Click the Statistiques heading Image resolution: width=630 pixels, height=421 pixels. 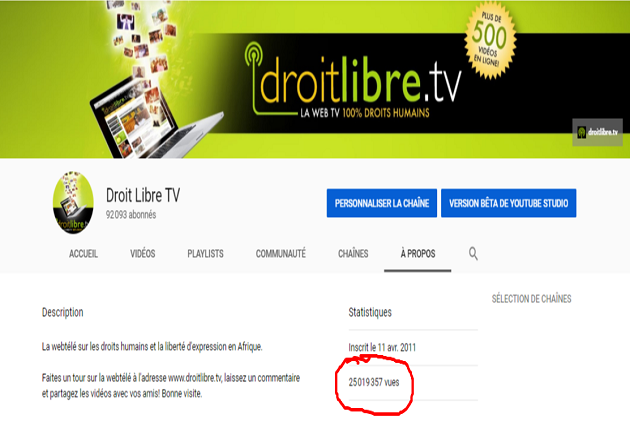(x=370, y=313)
